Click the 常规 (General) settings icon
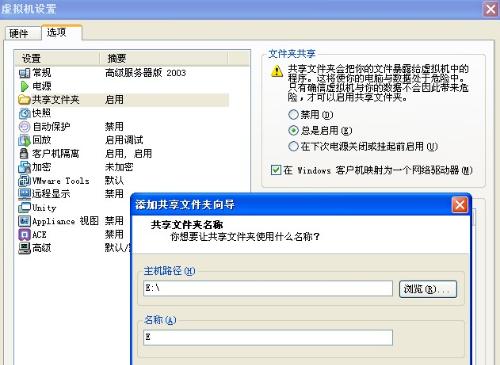This screenshot has width=500, height=365. tap(25, 73)
